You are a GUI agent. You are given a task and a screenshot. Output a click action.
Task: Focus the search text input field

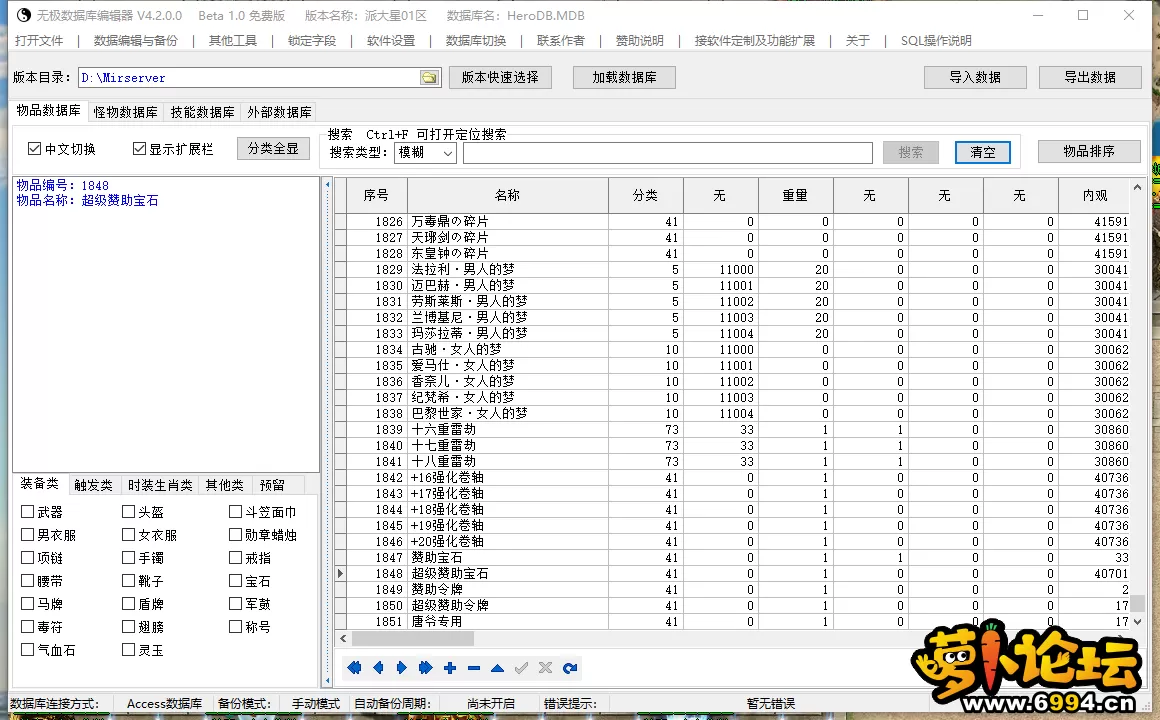pos(667,152)
